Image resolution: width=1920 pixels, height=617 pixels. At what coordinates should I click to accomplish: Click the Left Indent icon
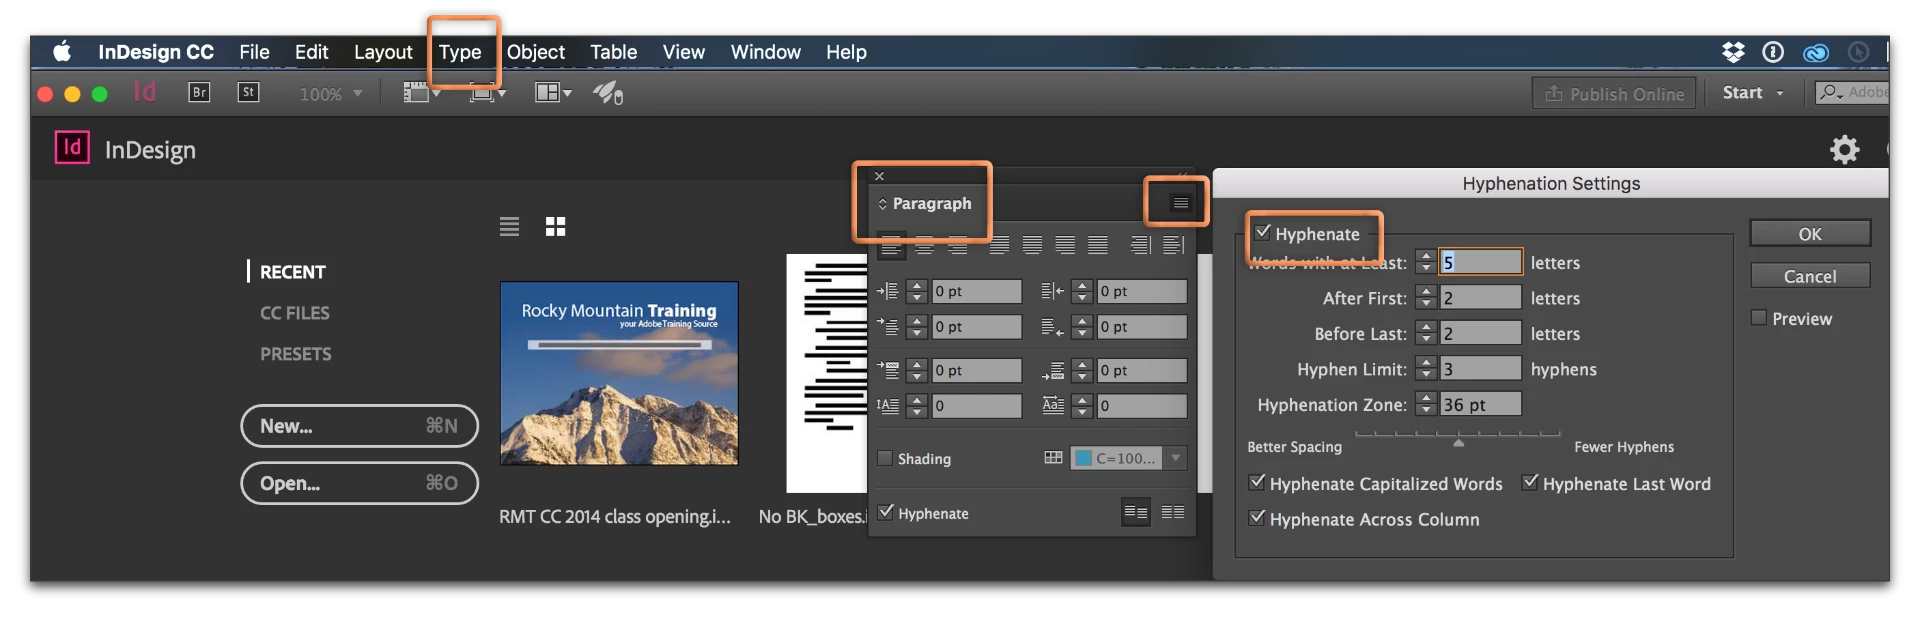pos(888,291)
